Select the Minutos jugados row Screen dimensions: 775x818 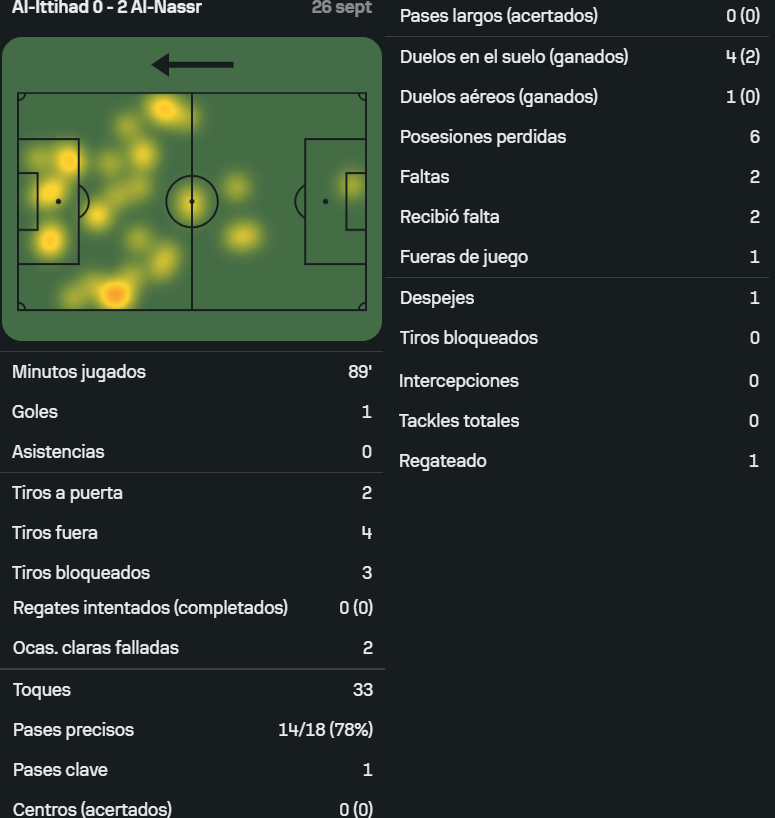click(192, 372)
